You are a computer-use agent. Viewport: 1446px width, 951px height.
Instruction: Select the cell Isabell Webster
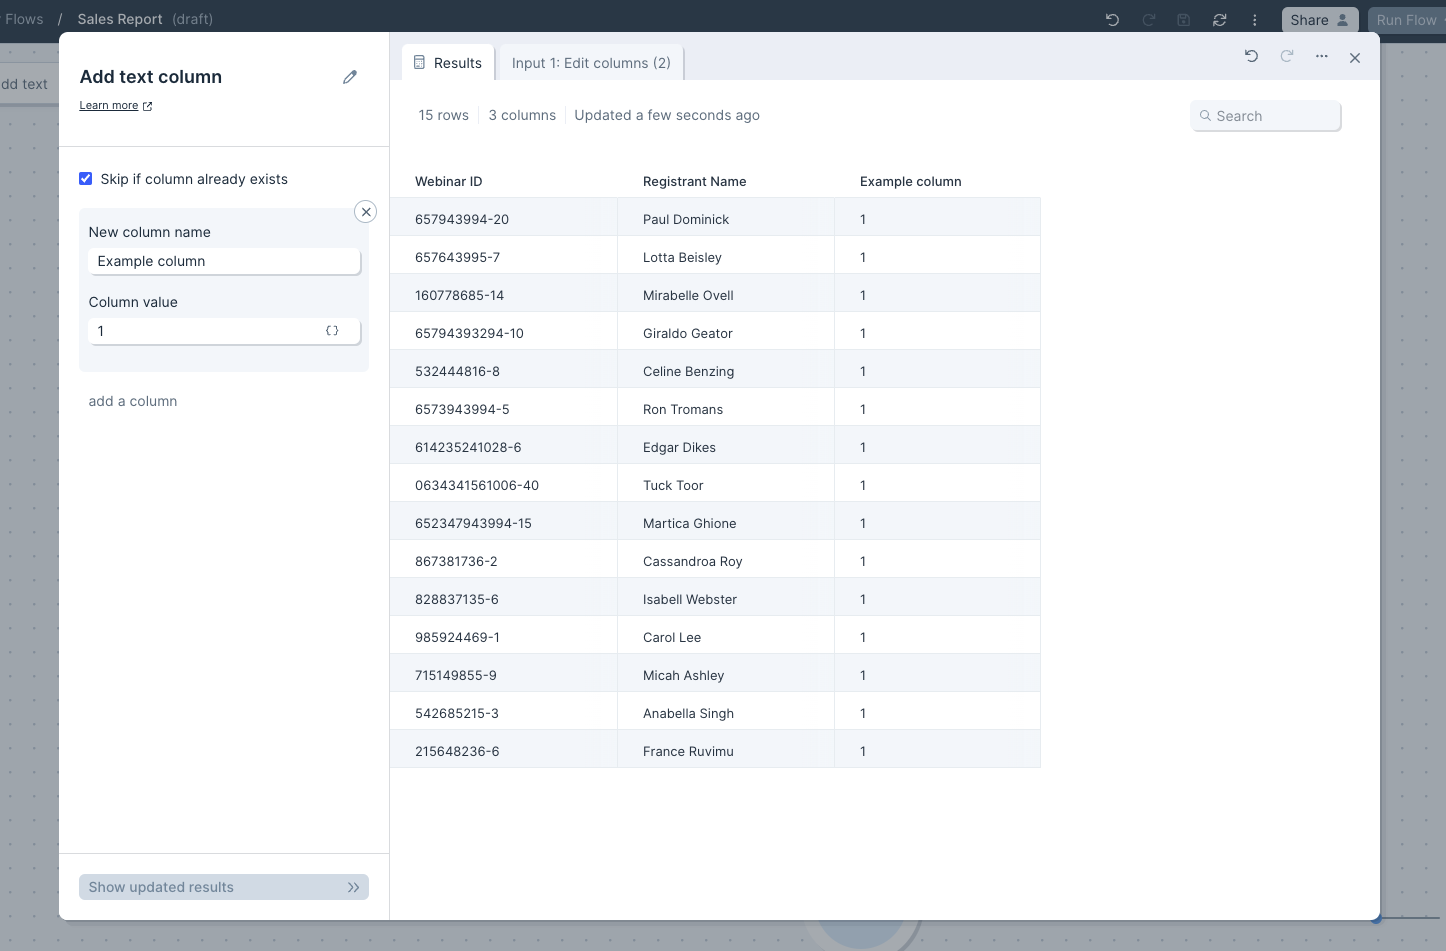[726, 599]
